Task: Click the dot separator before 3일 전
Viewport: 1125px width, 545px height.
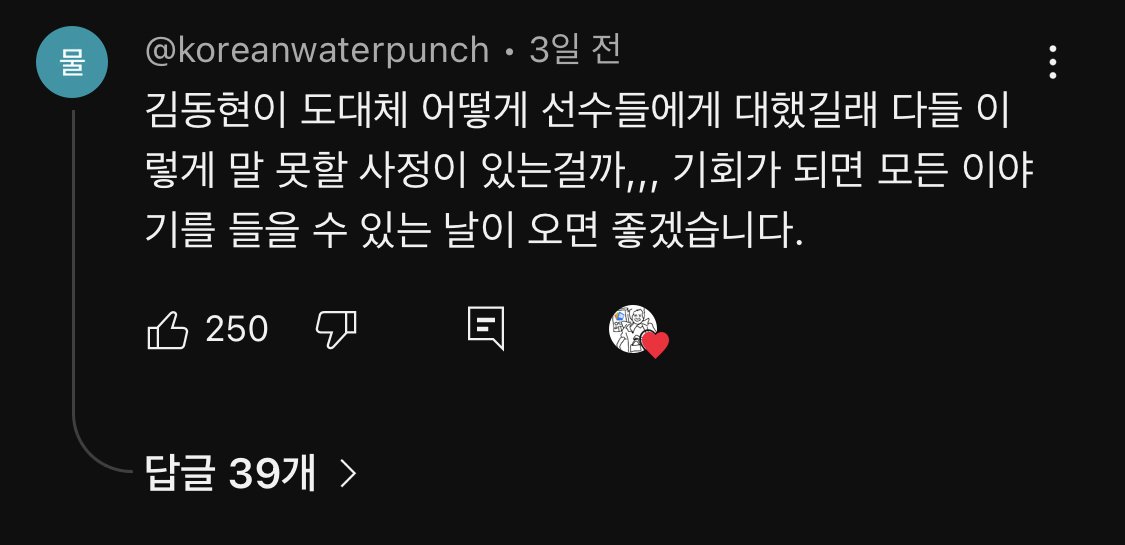Action: pos(509,52)
